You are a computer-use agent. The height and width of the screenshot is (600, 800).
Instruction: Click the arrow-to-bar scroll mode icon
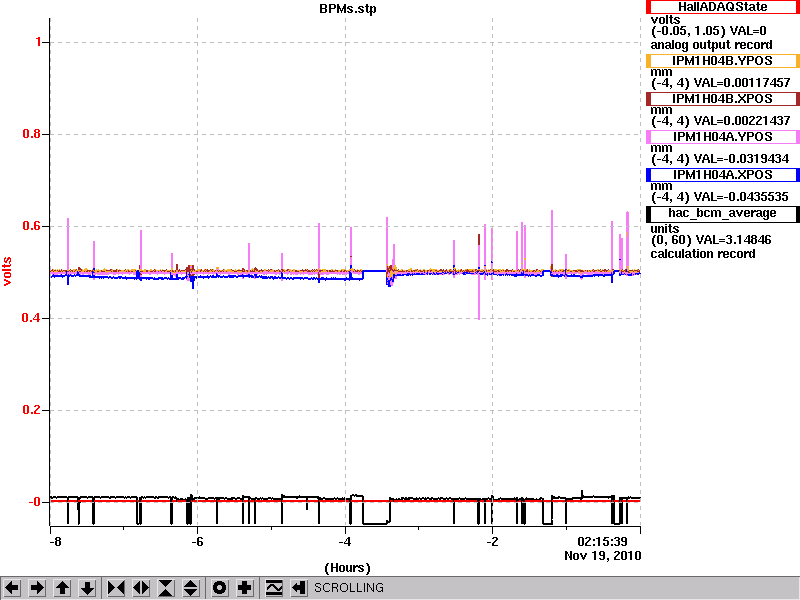(x=299, y=588)
